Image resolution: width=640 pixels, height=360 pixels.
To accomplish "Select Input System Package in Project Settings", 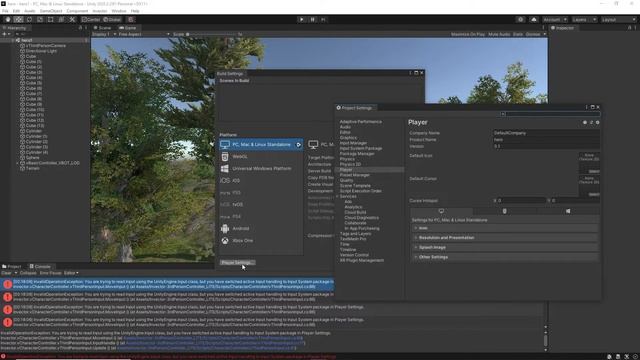I will (361, 148).
